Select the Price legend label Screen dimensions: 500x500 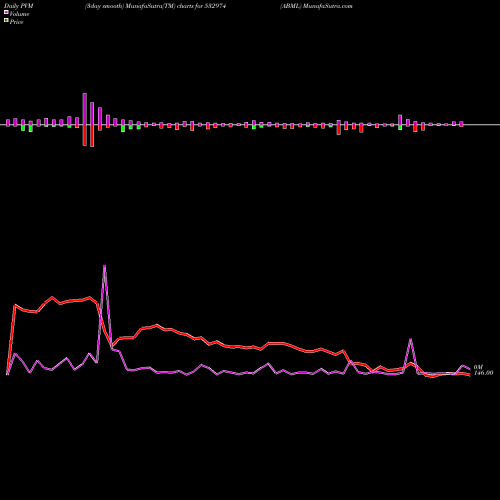[x=16, y=22]
